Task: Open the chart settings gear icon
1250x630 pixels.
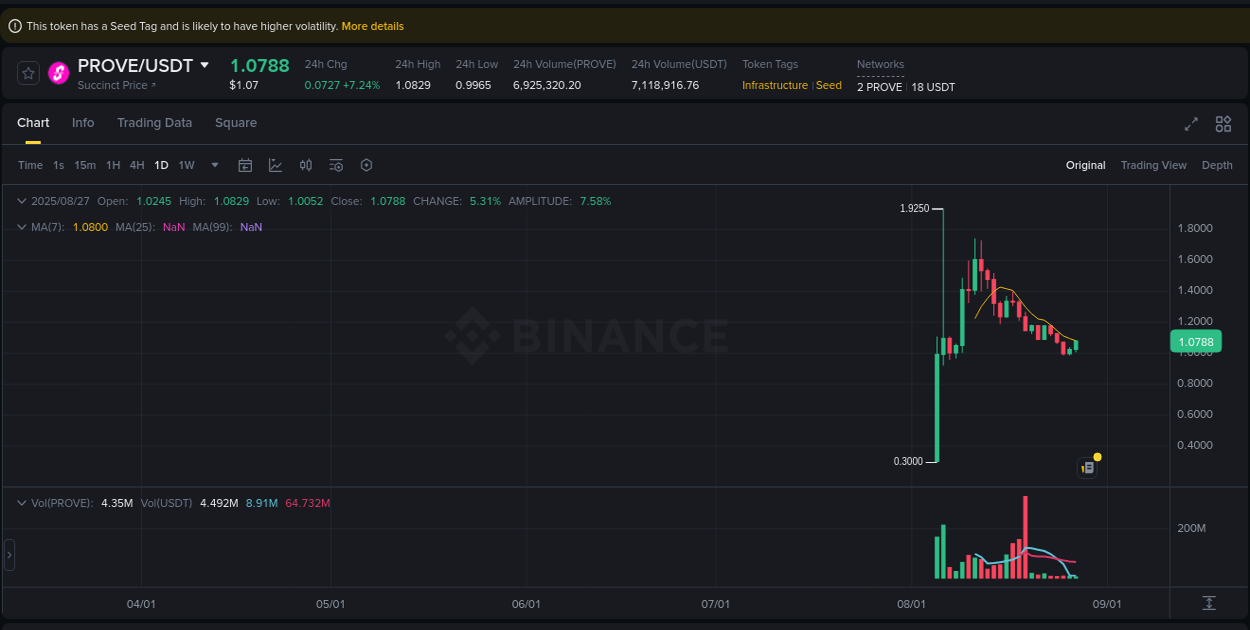Action: point(366,165)
